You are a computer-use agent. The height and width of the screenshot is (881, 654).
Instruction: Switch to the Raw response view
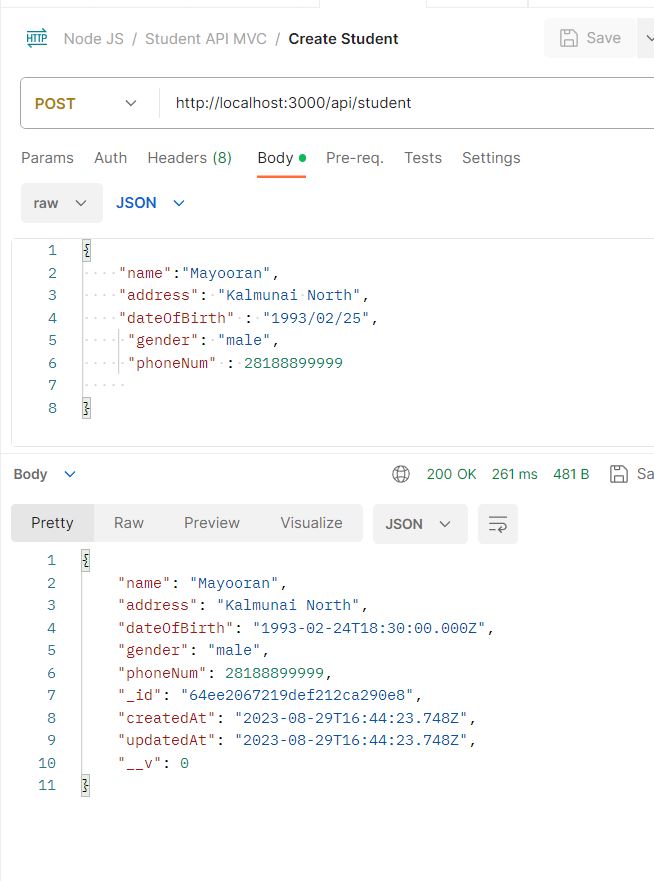129,523
